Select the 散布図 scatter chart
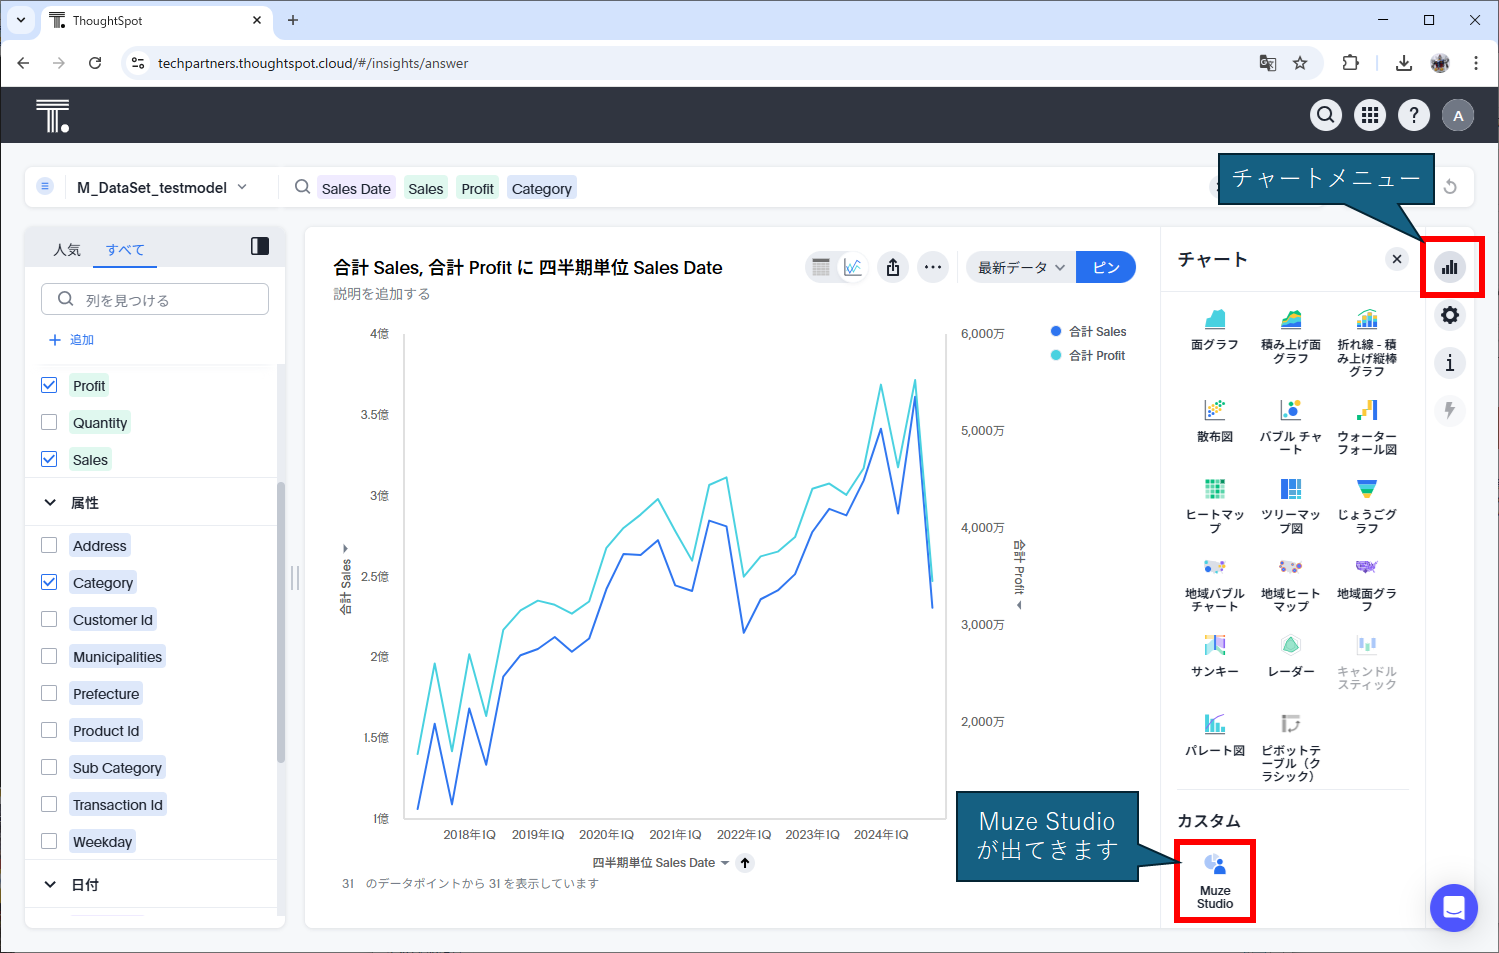 [1214, 420]
